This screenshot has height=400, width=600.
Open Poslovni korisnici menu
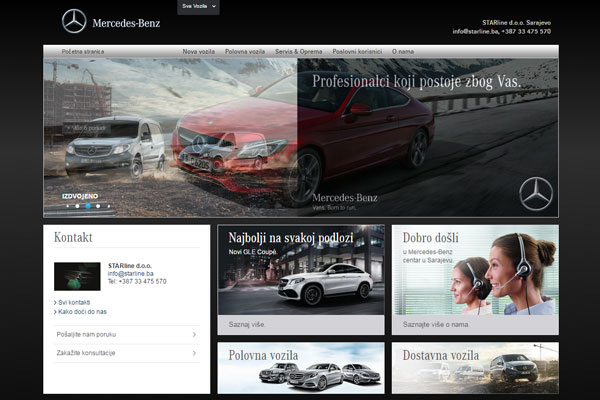(357, 52)
